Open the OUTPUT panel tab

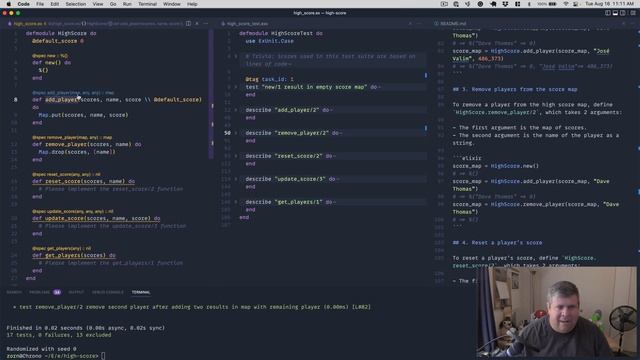pos(76,292)
